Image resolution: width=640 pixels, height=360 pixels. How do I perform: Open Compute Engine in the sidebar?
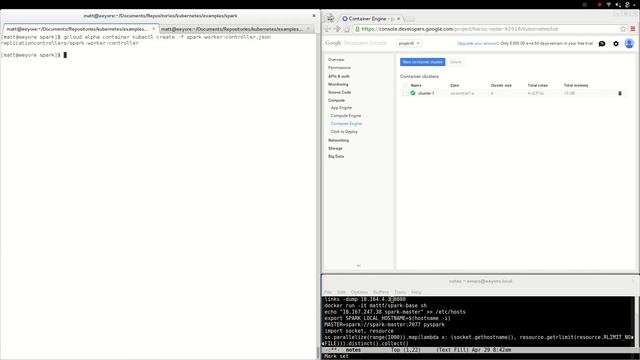click(346, 116)
